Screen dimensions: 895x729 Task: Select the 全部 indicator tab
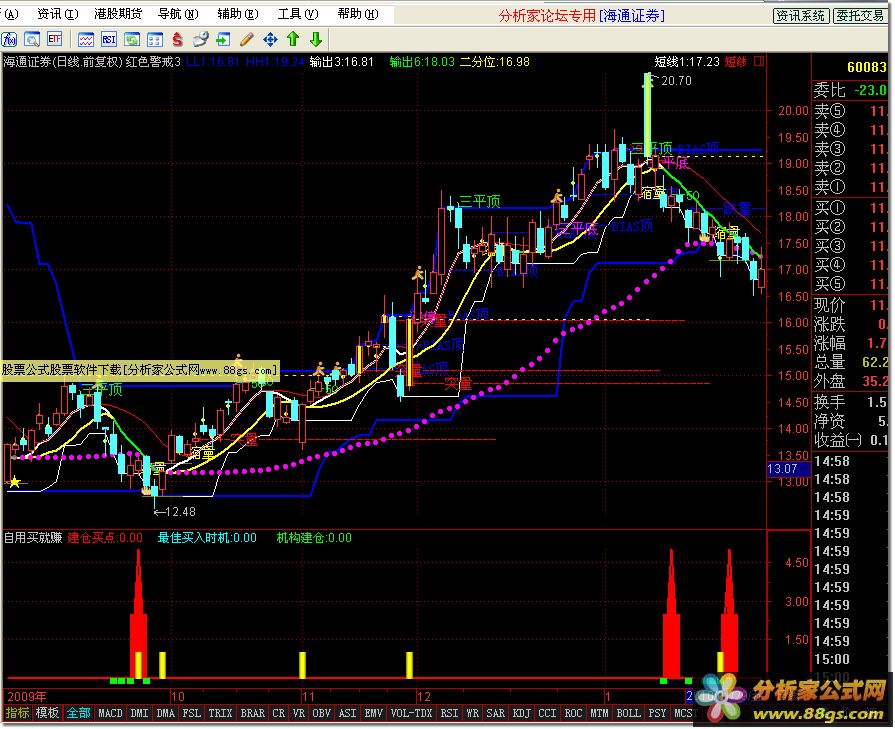[78, 712]
